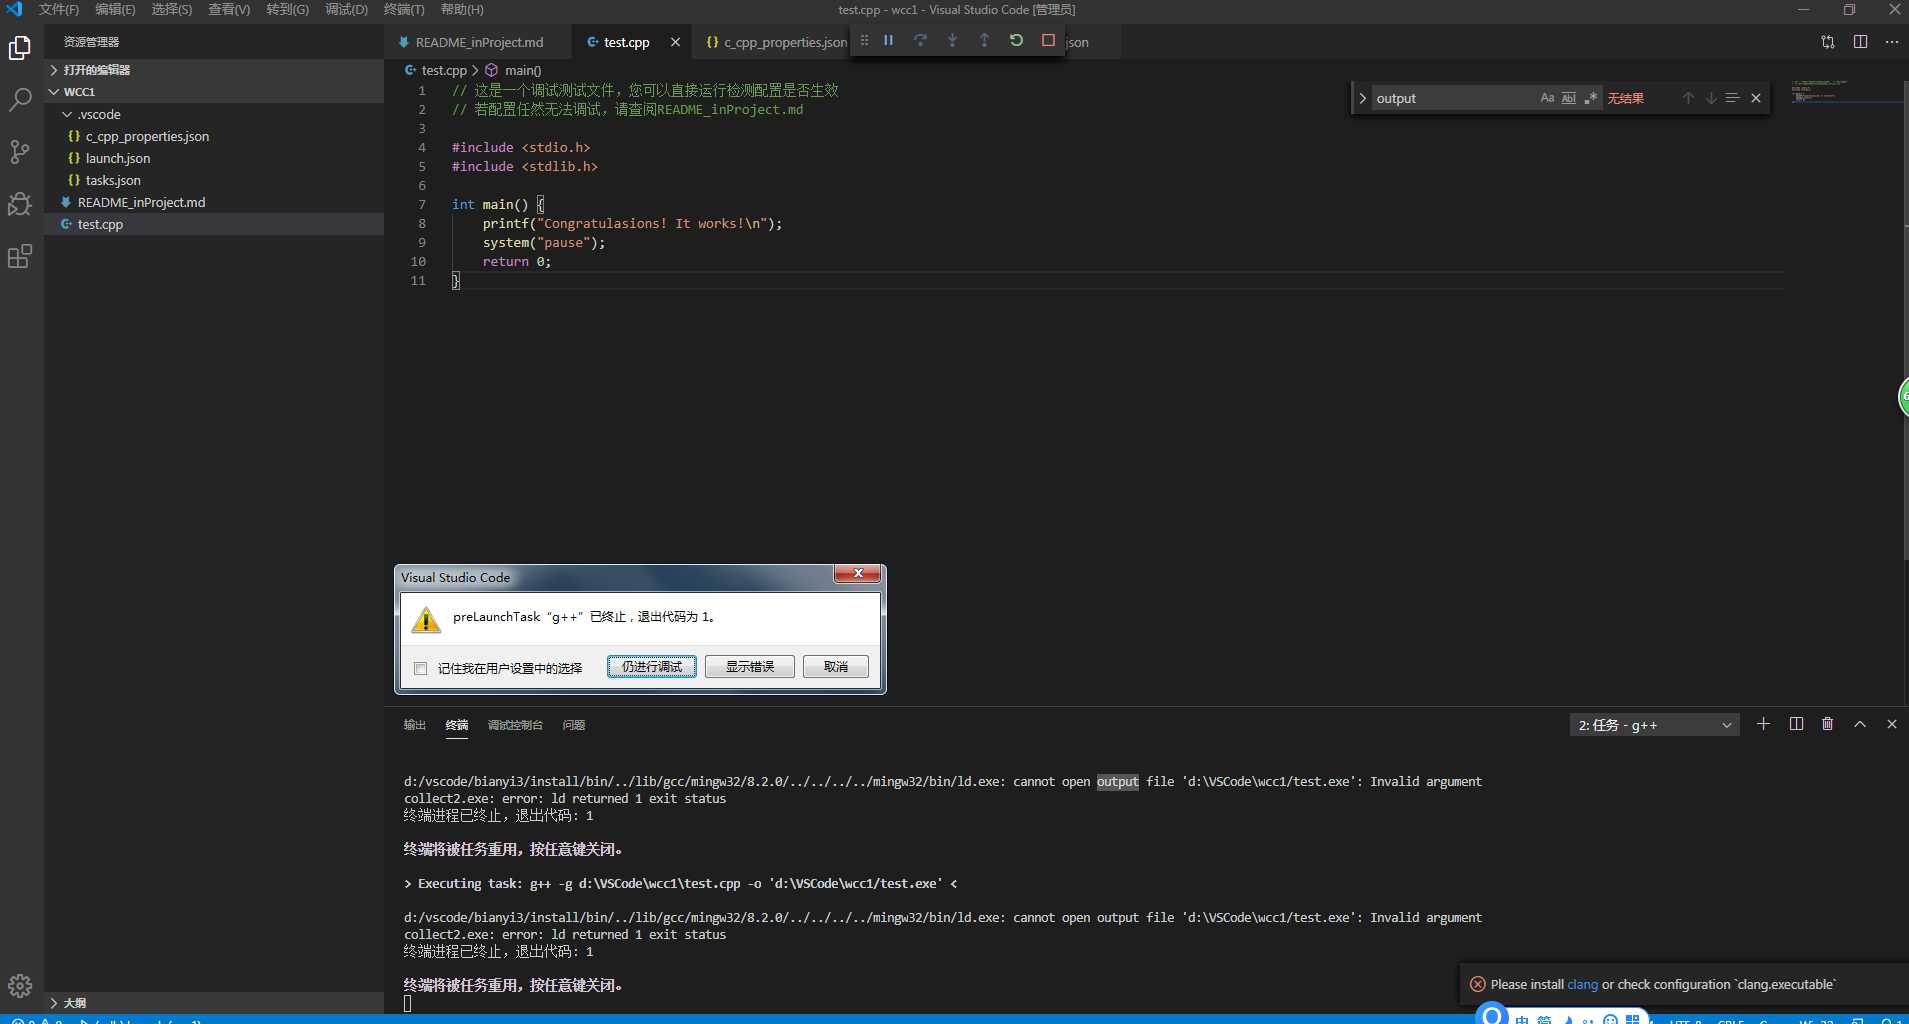Click main() in breadcrumb
1909x1024 pixels.
(x=522, y=71)
